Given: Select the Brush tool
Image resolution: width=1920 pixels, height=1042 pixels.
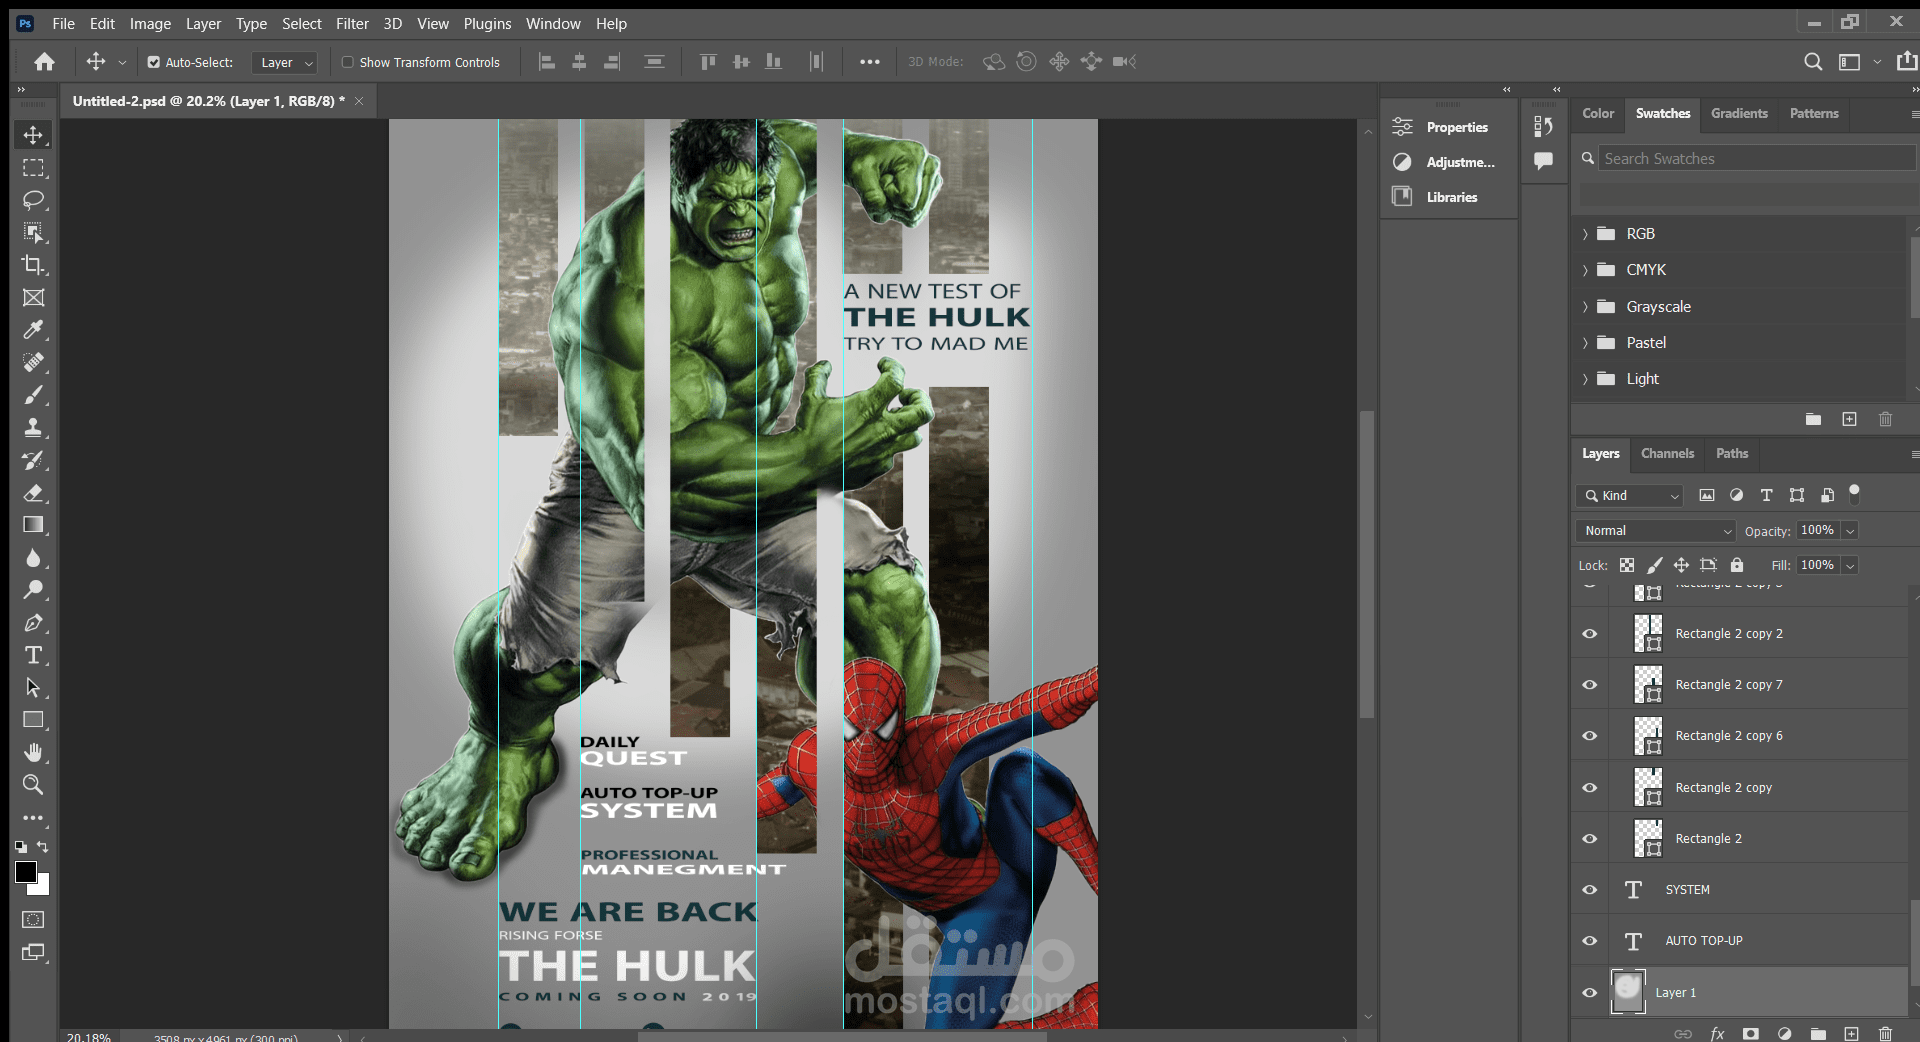Looking at the screenshot, I should 33,395.
